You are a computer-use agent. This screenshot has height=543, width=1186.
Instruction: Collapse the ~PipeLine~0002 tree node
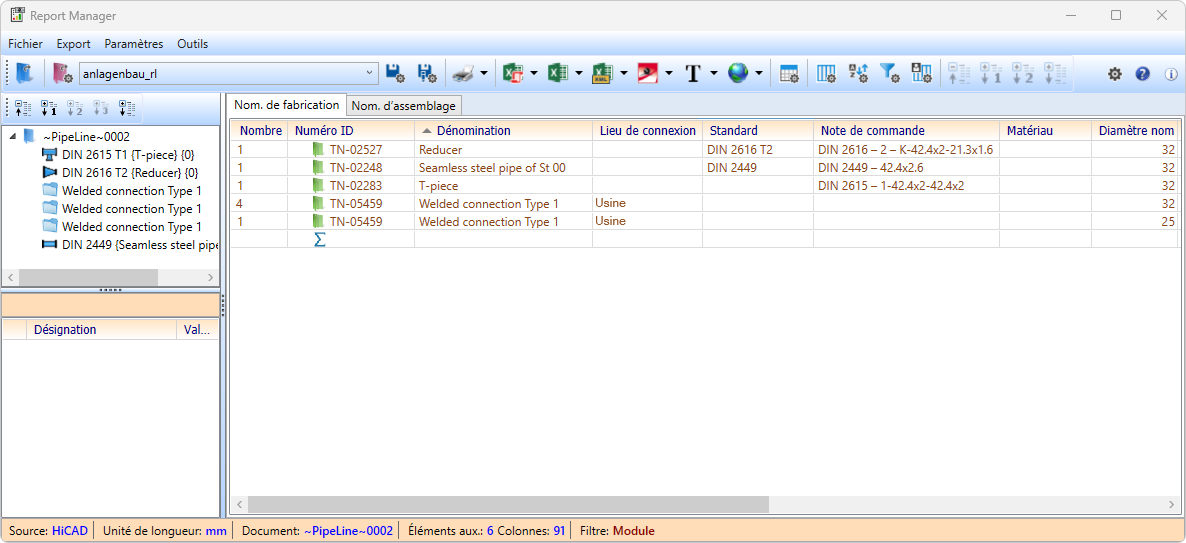(x=12, y=137)
